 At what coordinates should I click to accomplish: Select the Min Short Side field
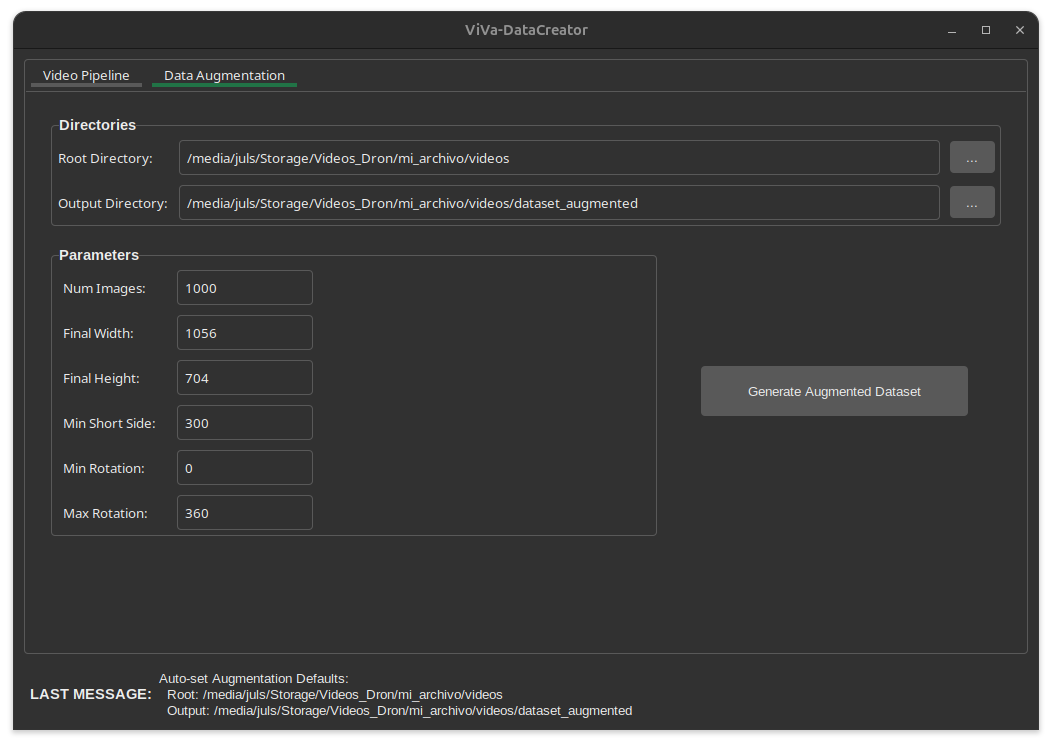[x=244, y=422]
